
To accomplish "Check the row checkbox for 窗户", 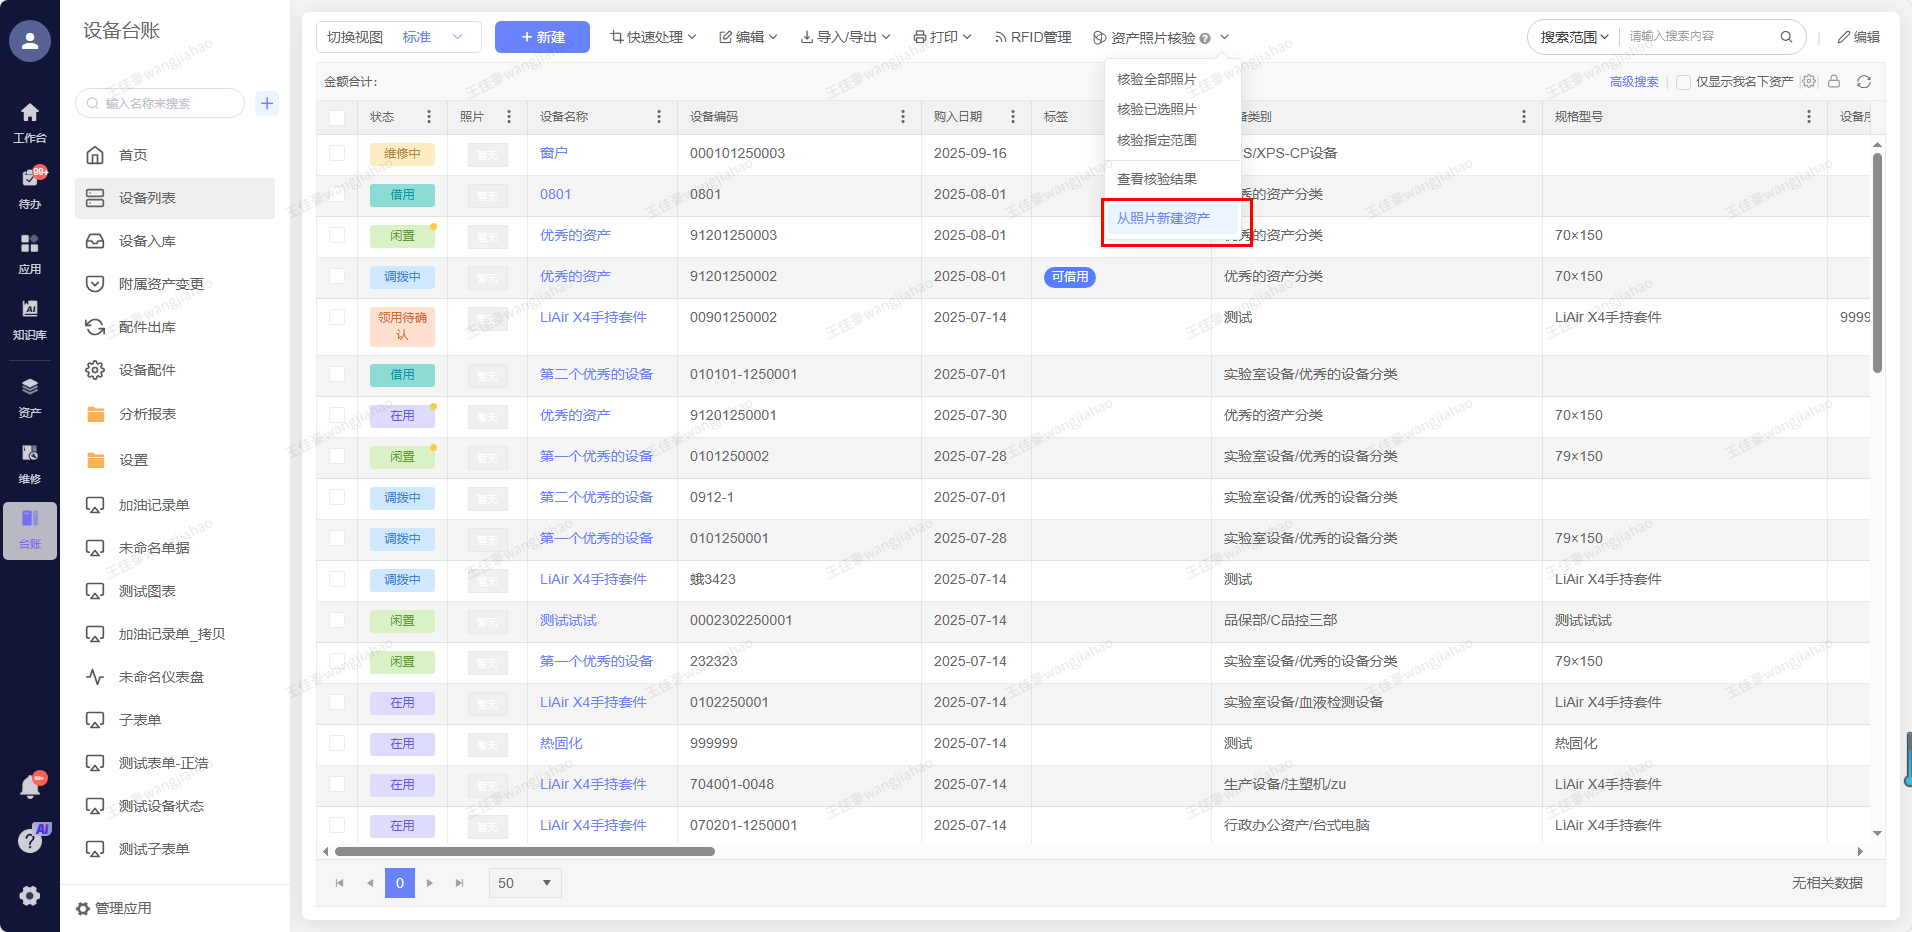I will click(x=337, y=153).
